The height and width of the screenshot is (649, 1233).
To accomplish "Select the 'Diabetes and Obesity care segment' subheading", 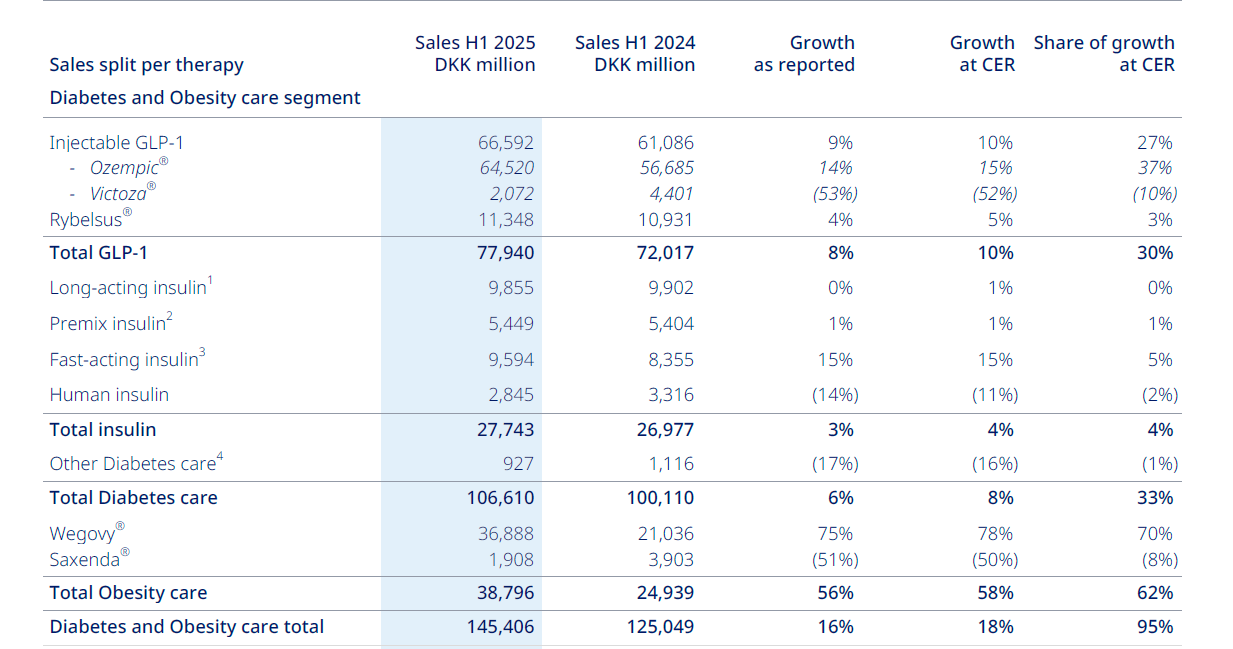I will (x=205, y=98).
